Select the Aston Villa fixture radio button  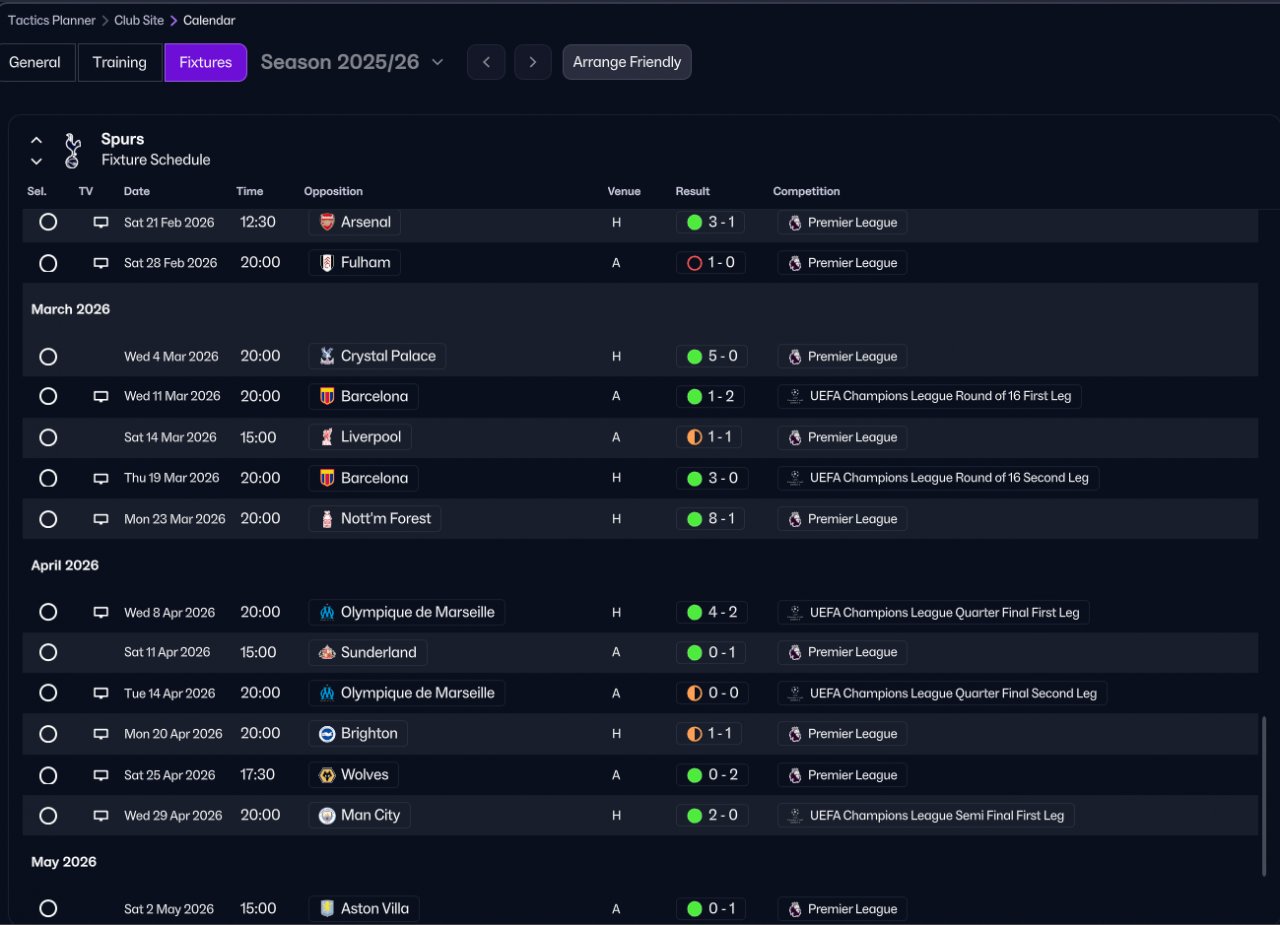[48, 909]
